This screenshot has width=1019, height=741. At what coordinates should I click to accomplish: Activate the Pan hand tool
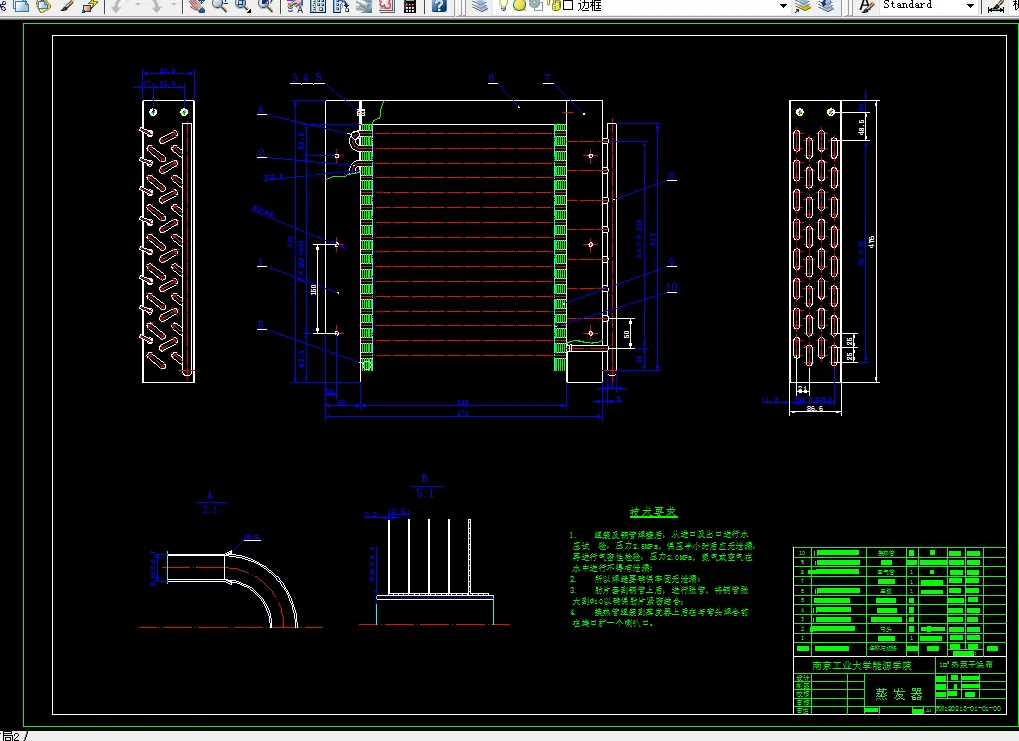tap(197, 5)
